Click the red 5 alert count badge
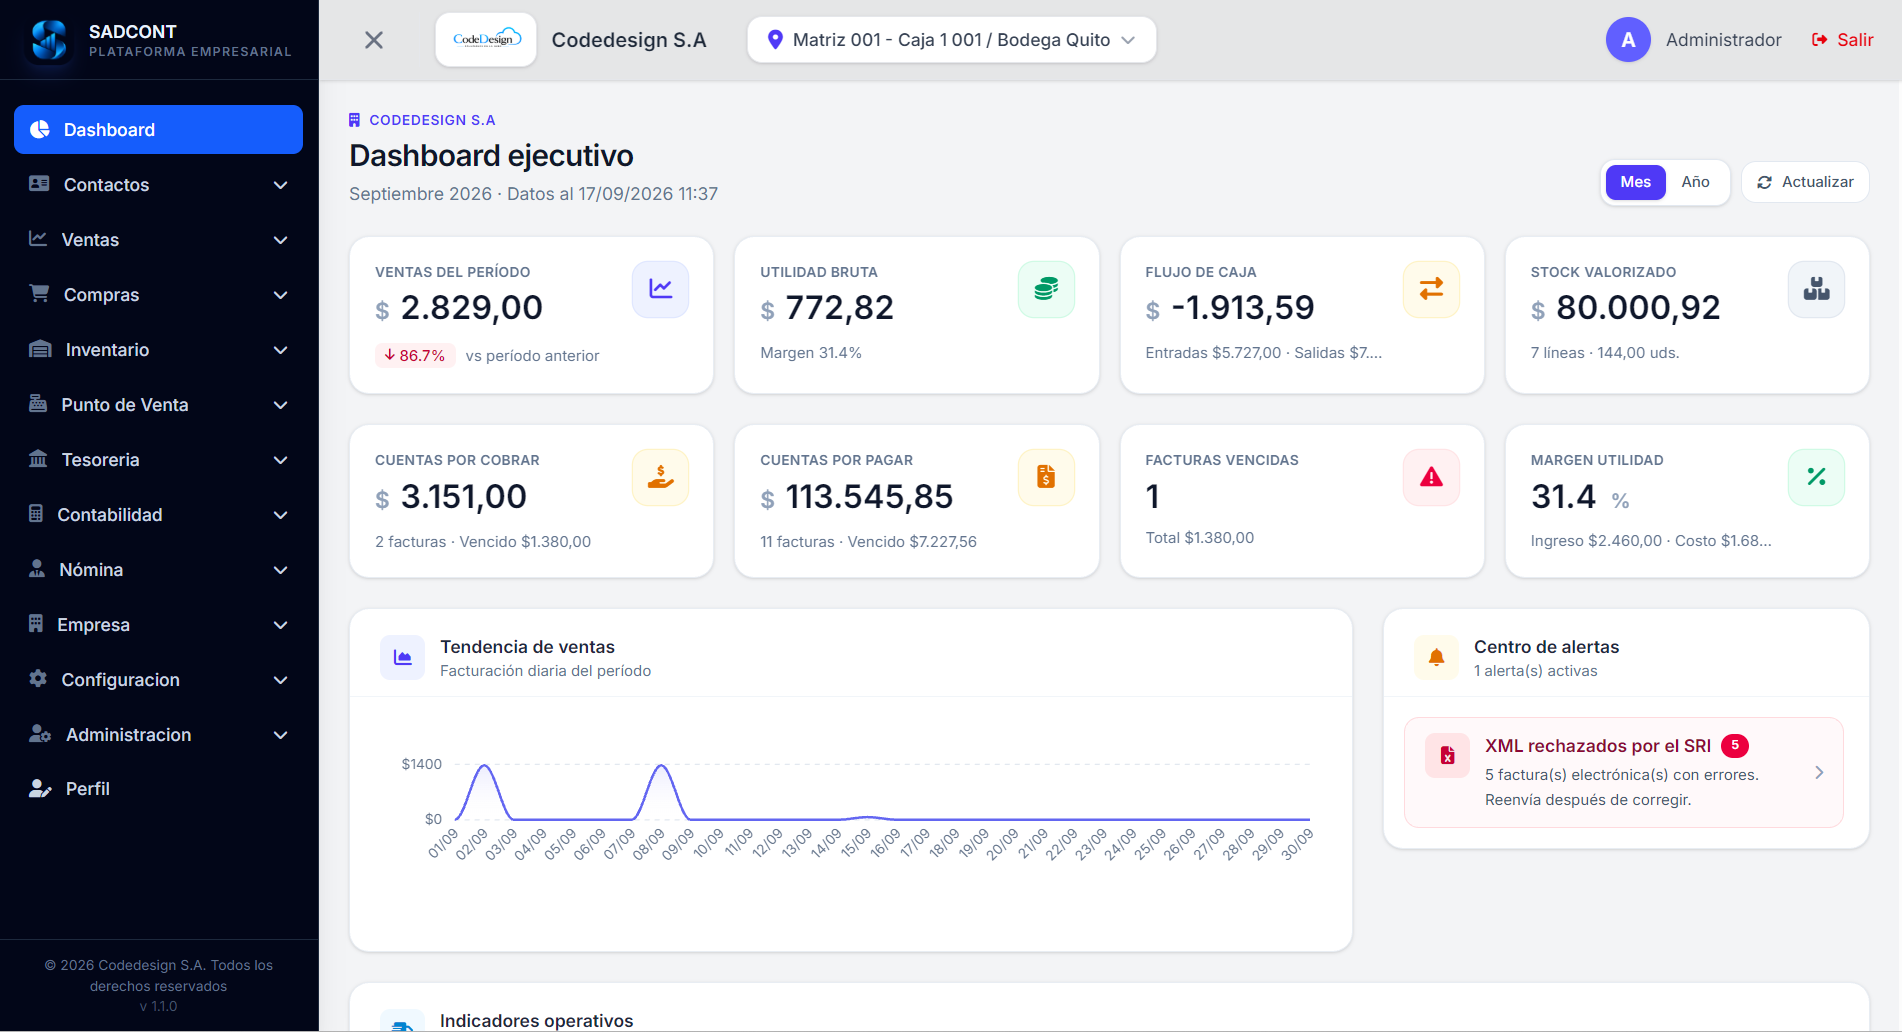Screen dimensions: 1902x1032 [1735, 745]
